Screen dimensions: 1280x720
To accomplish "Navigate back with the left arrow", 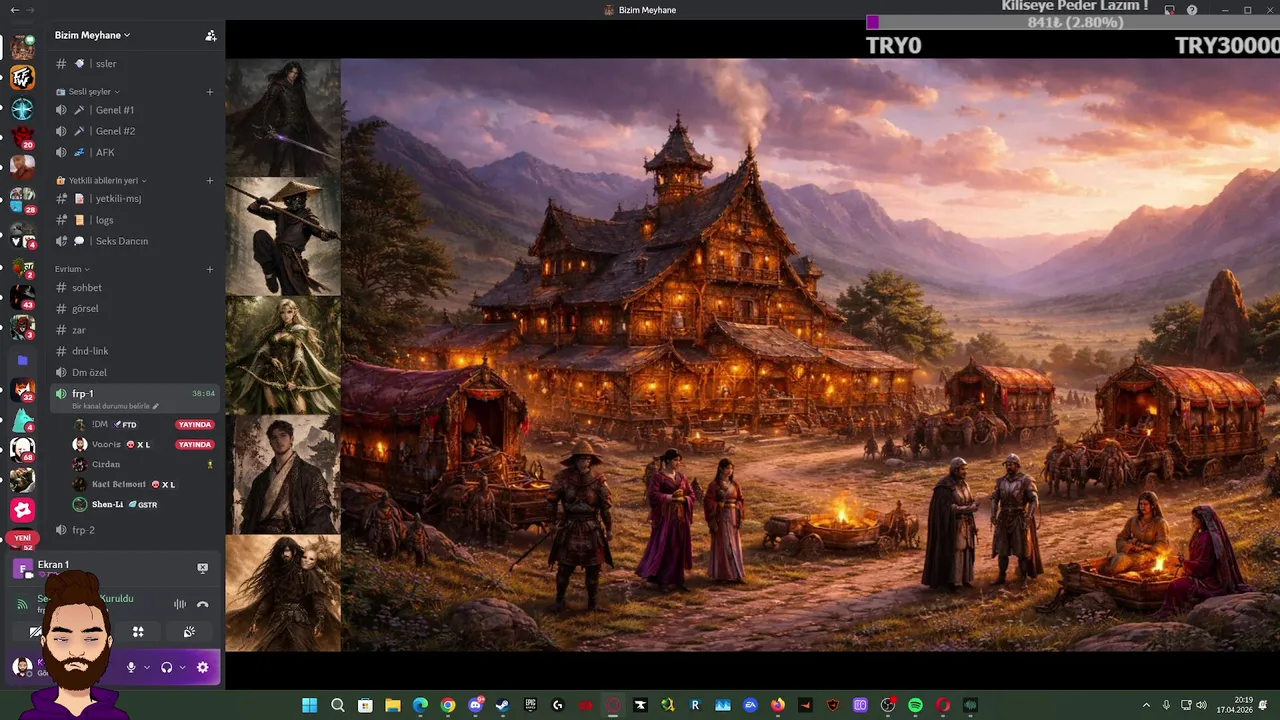I will click(14, 10).
